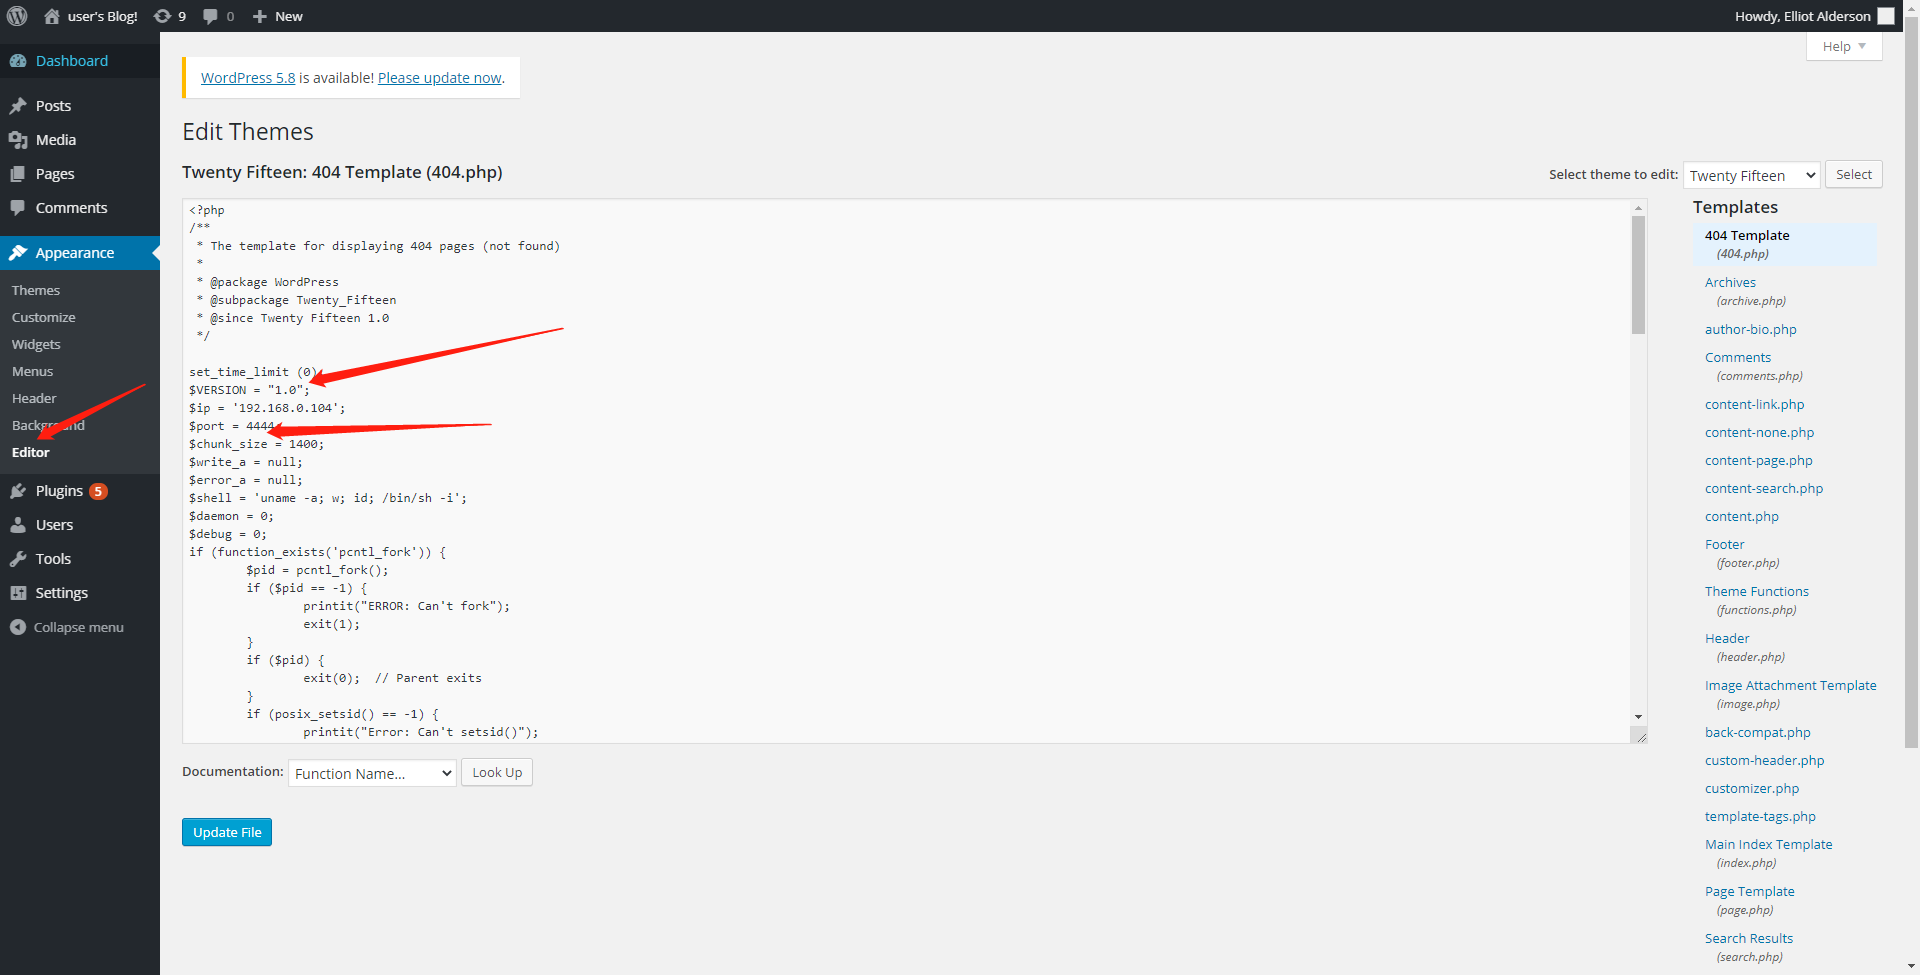Click the WordPress logo in admin bar
Image resolution: width=1920 pixels, height=975 pixels.
(17, 16)
